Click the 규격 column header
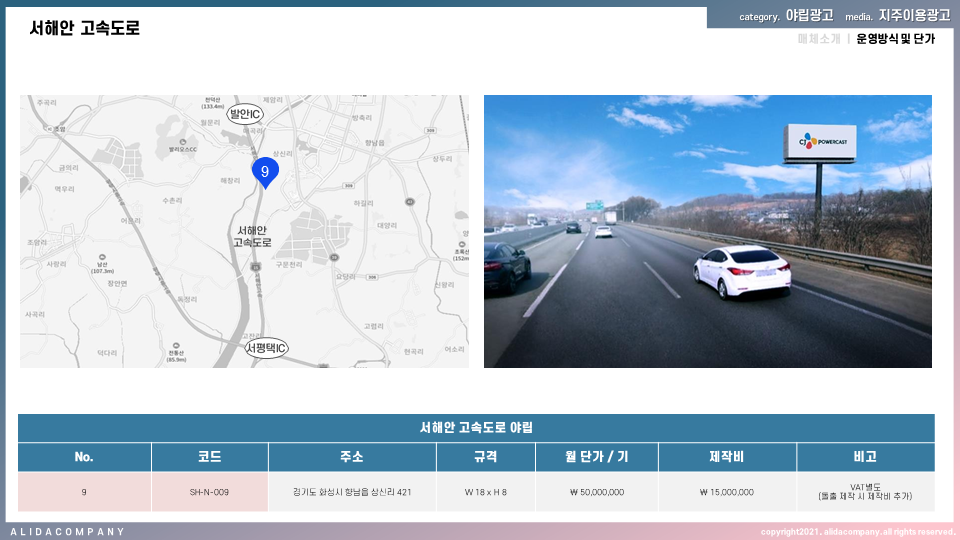Viewport: 960px width, 540px height. (486, 457)
